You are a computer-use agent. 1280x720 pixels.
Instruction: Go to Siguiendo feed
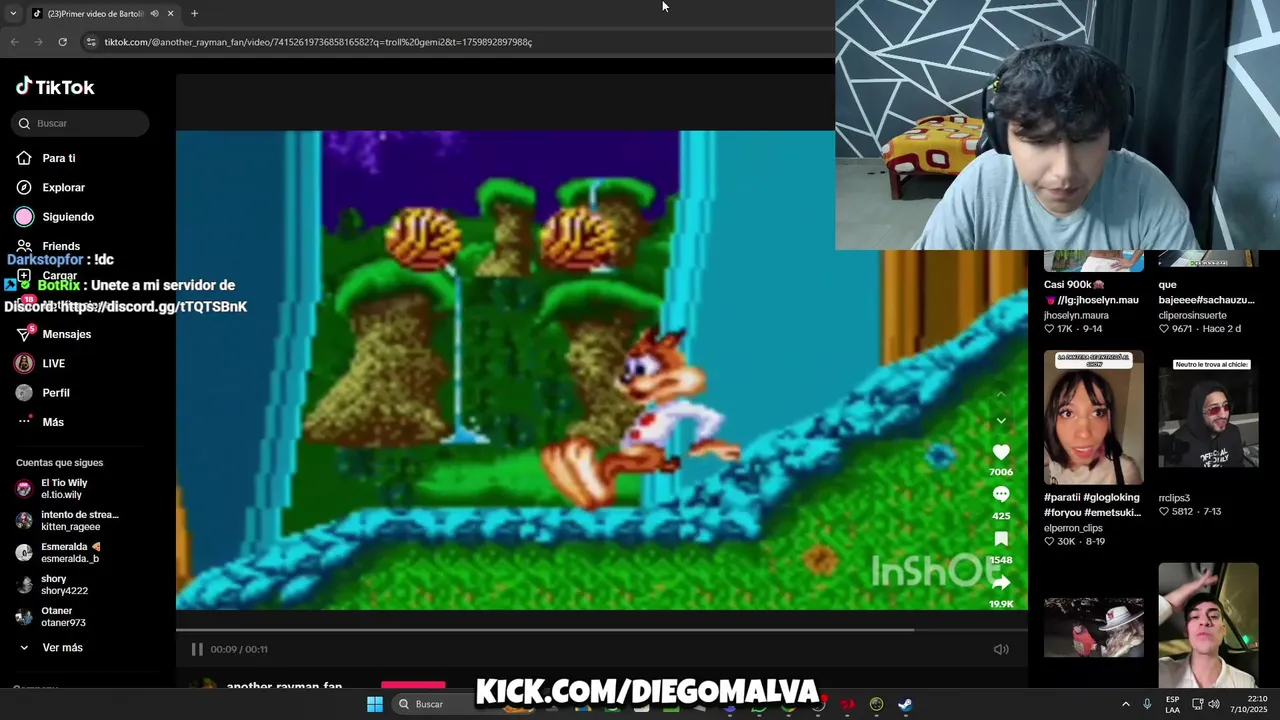[x=68, y=217]
